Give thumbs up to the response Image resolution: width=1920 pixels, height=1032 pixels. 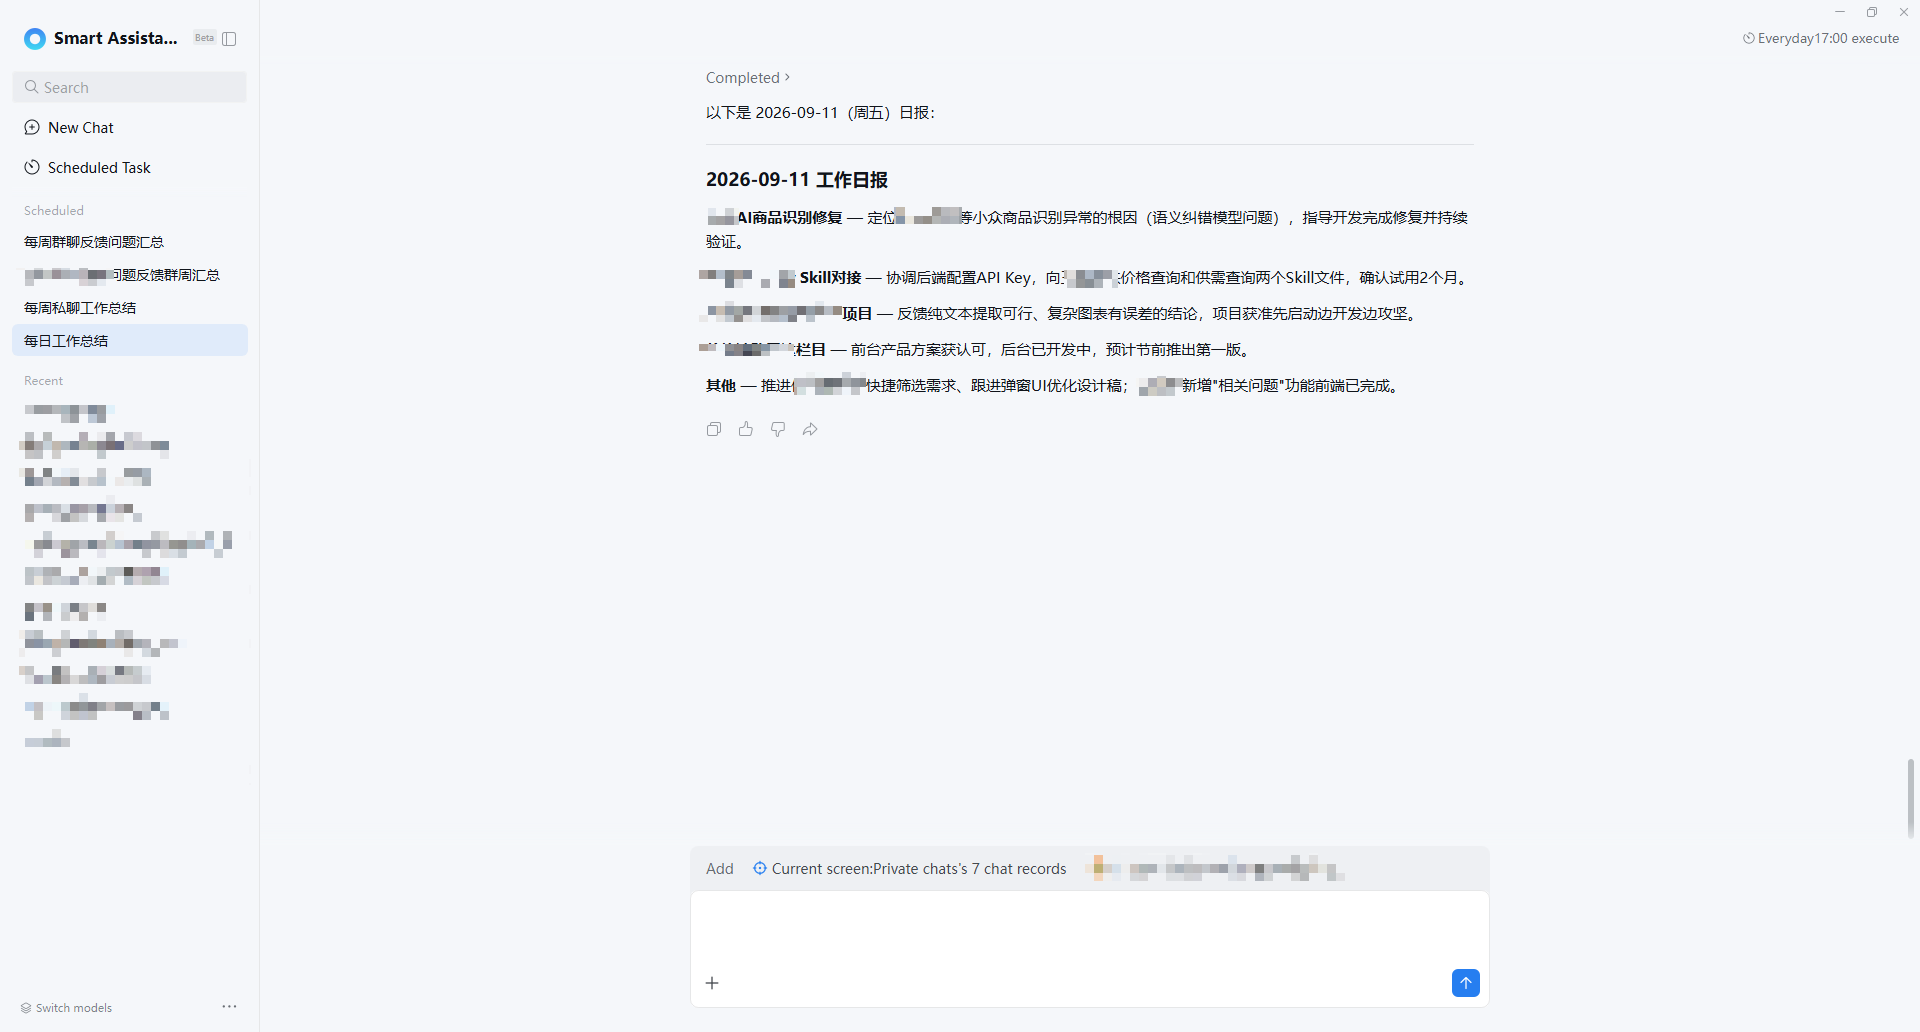click(x=746, y=429)
